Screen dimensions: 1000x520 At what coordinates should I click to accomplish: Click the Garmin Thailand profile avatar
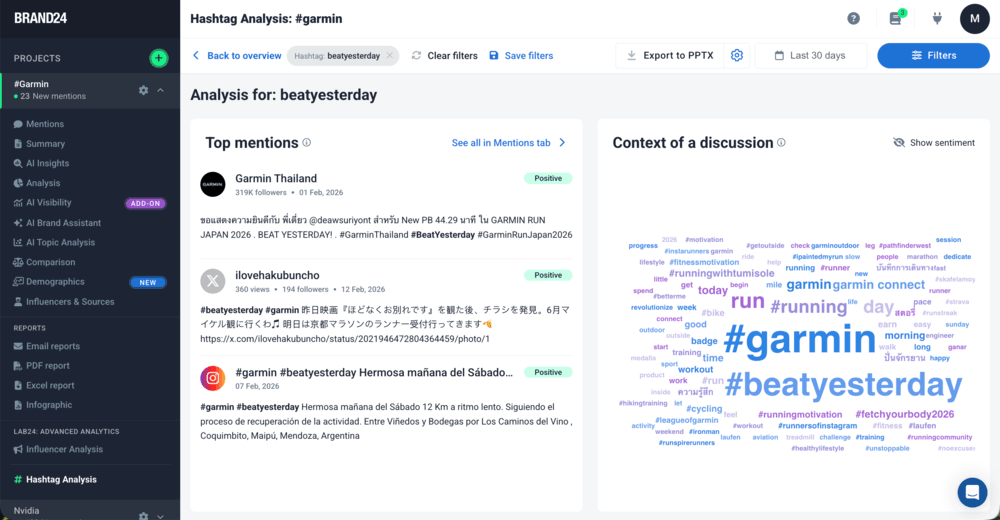click(x=213, y=184)
